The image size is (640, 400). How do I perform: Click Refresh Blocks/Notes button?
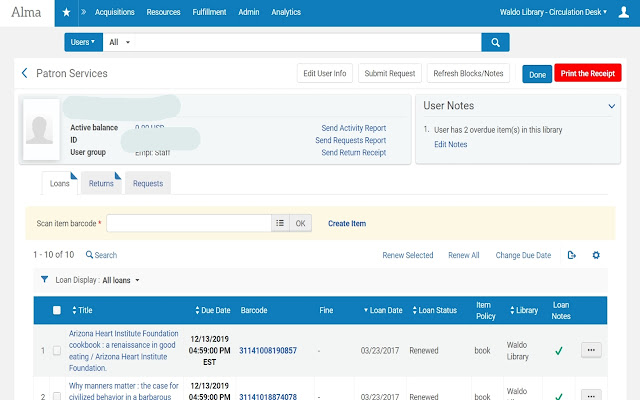click(468, 73)
